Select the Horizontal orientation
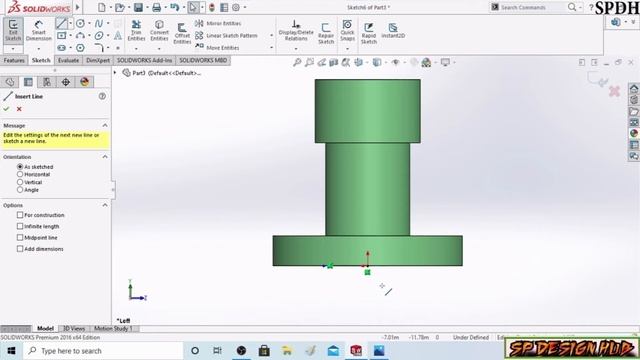The height and width of the screenshot is (360, 640). [x=20, y=174]
